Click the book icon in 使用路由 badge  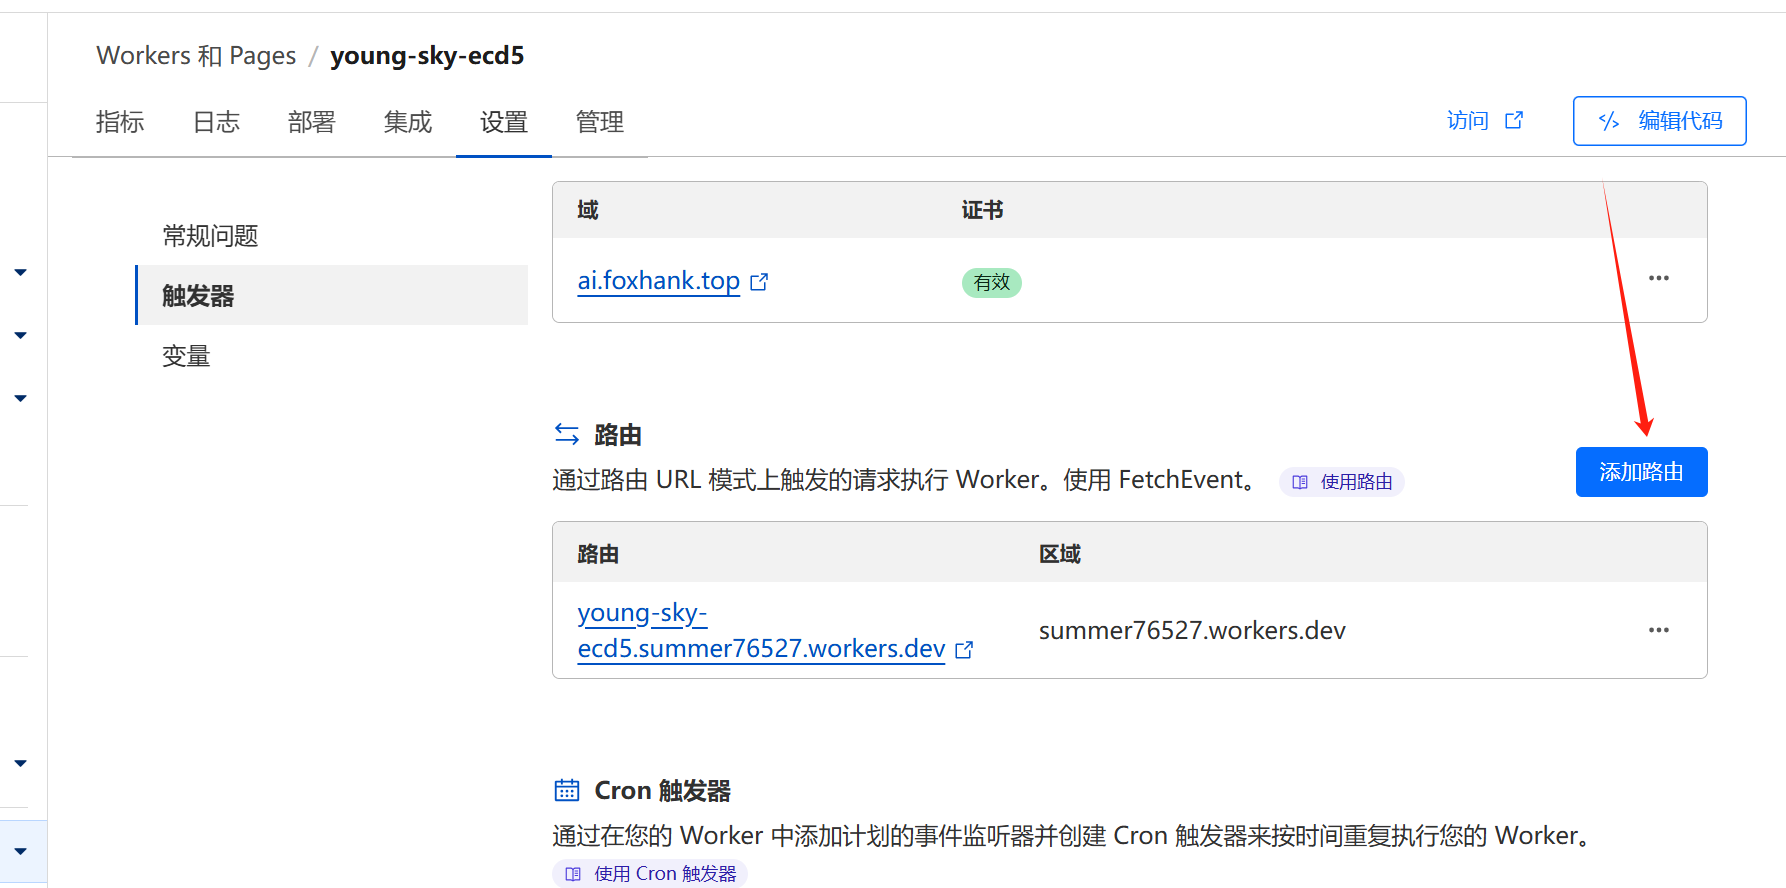[1300, 482]
